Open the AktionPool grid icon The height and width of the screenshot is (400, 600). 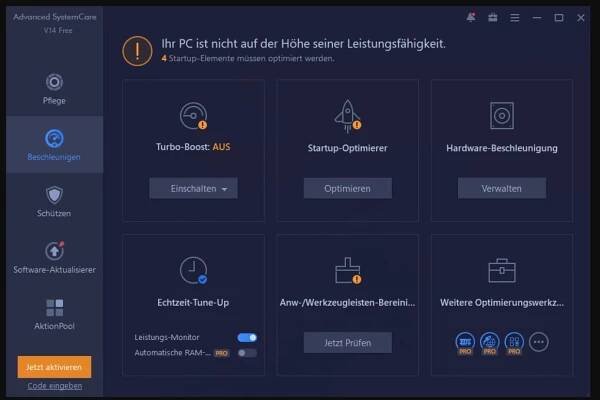click(55, 308)
